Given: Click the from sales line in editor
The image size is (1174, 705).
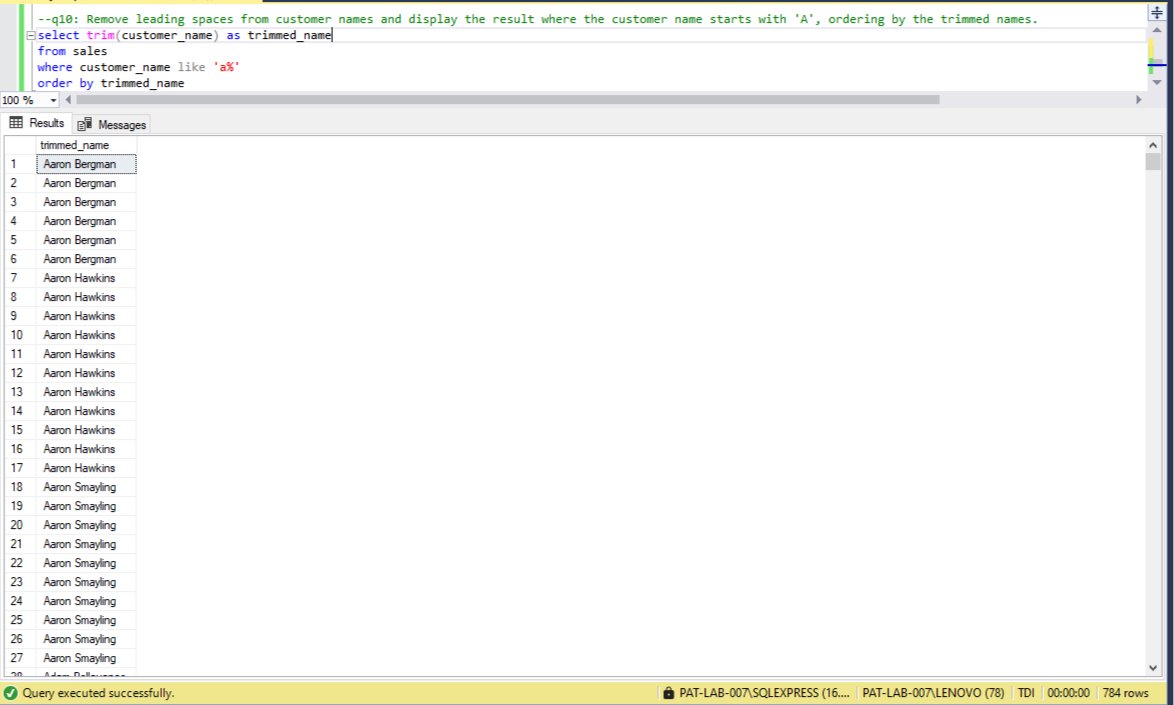Looking at the screenshot, I should click(73, 51).
